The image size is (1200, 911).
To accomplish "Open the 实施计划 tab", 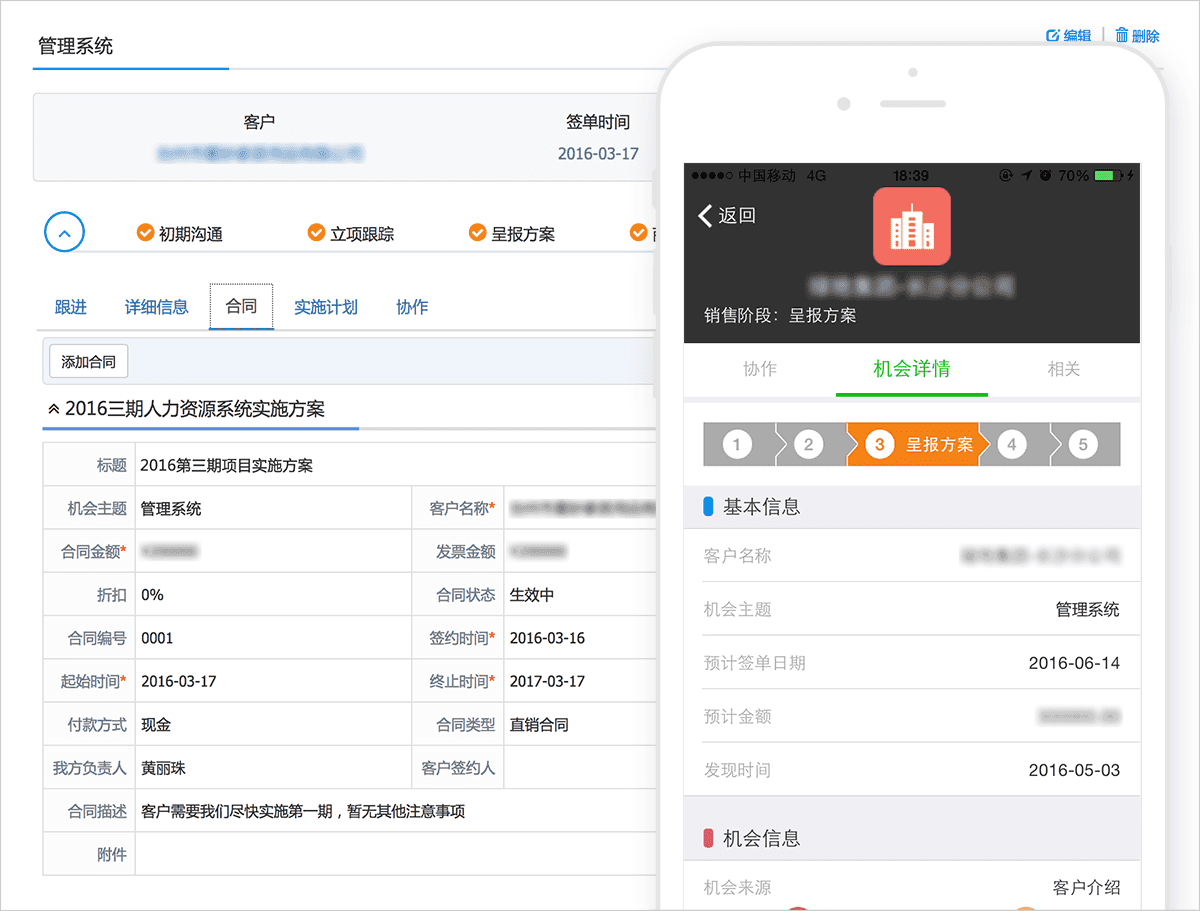I will 326,307.
